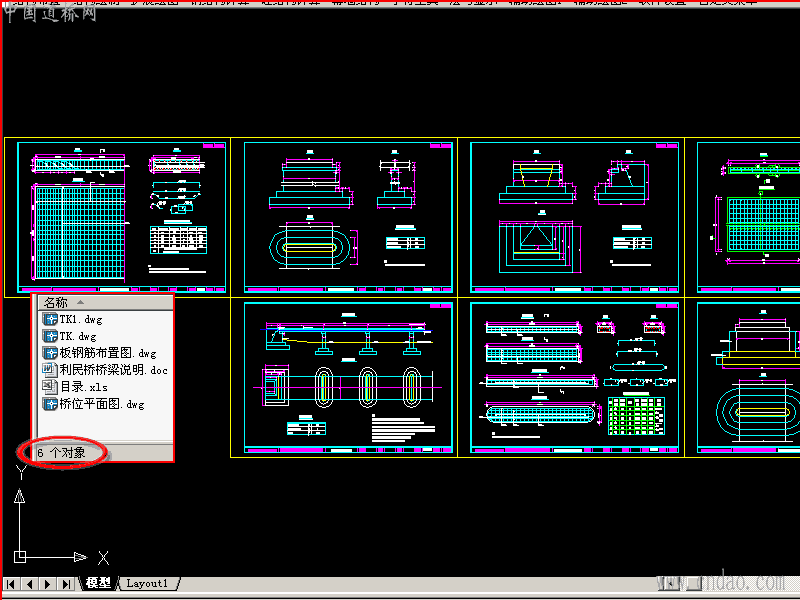The width and height of the screenshot is (800, 600).
Task: Select the top-left rebar grid drawing sheet
Action: point(121,217)
